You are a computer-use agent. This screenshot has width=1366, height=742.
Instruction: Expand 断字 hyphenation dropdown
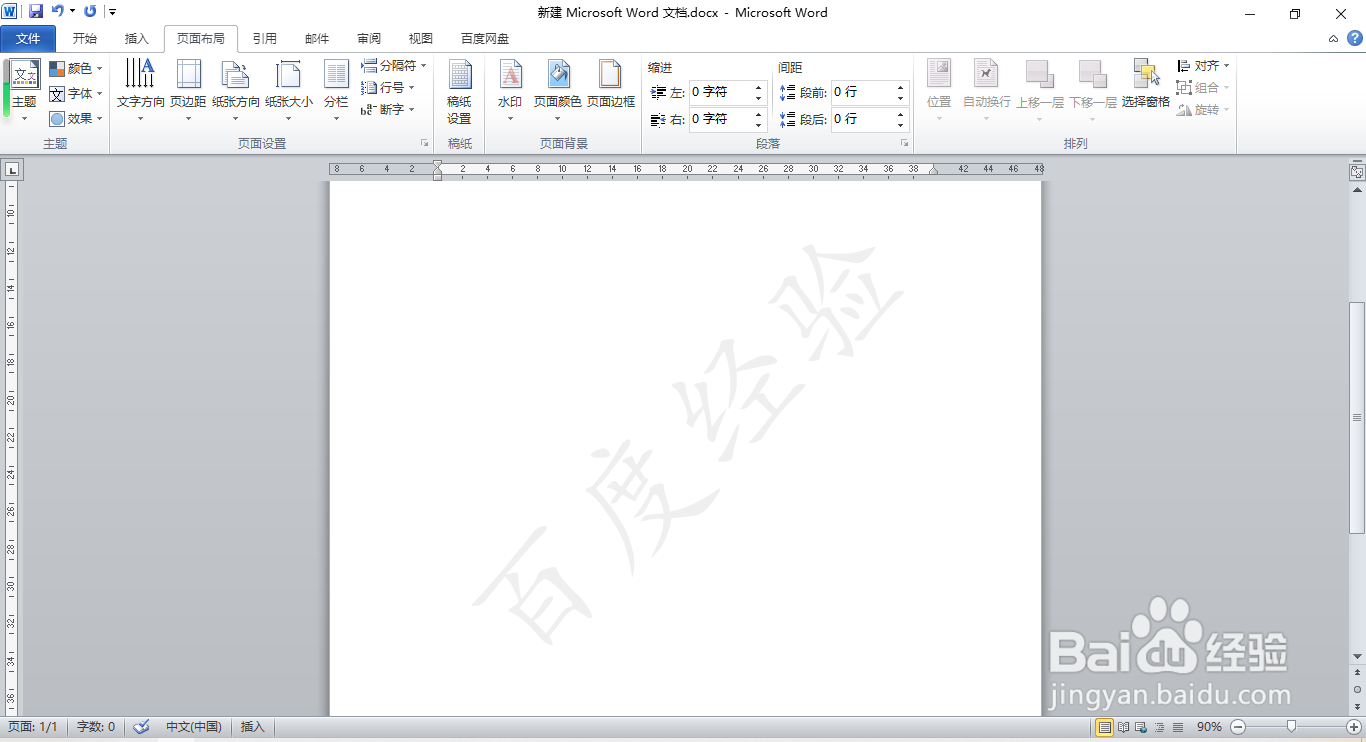(388, 110)
